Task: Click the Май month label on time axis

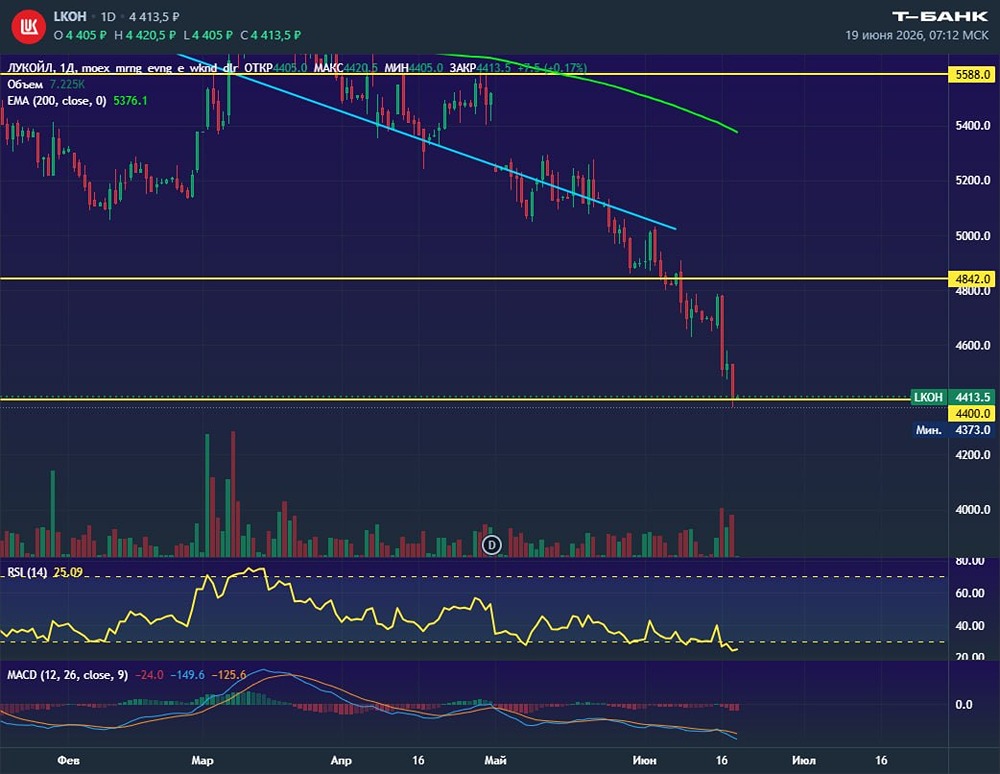Action: point(496,760)
